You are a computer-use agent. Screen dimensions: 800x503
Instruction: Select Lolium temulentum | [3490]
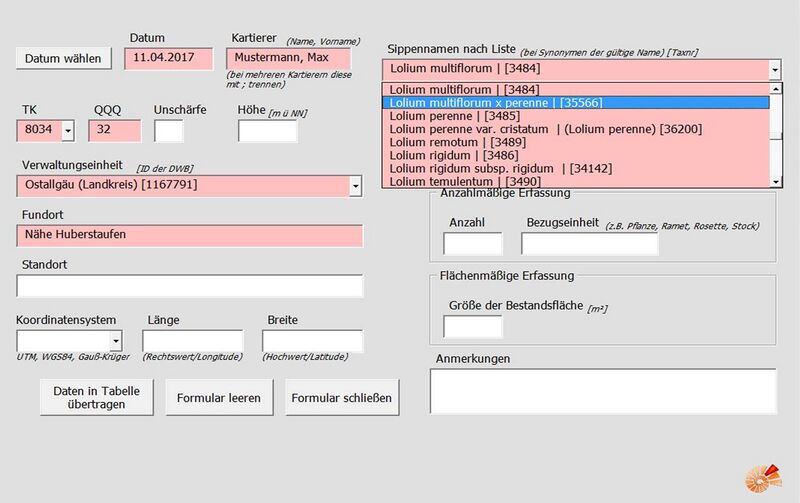[576, 181]
